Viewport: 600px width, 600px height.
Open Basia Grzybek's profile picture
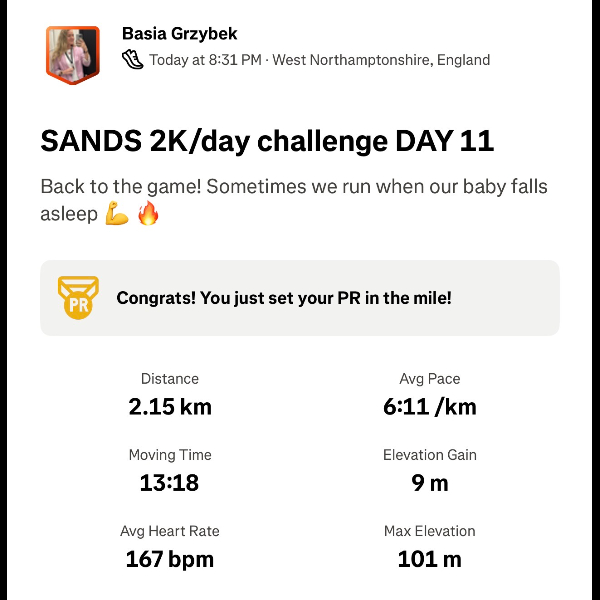pos(73,53)
